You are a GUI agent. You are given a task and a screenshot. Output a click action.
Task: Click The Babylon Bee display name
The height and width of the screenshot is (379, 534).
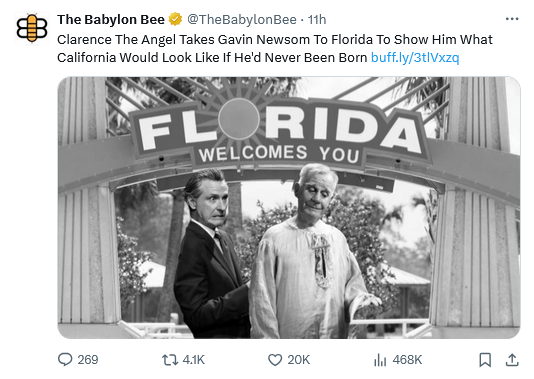[111, 19]
